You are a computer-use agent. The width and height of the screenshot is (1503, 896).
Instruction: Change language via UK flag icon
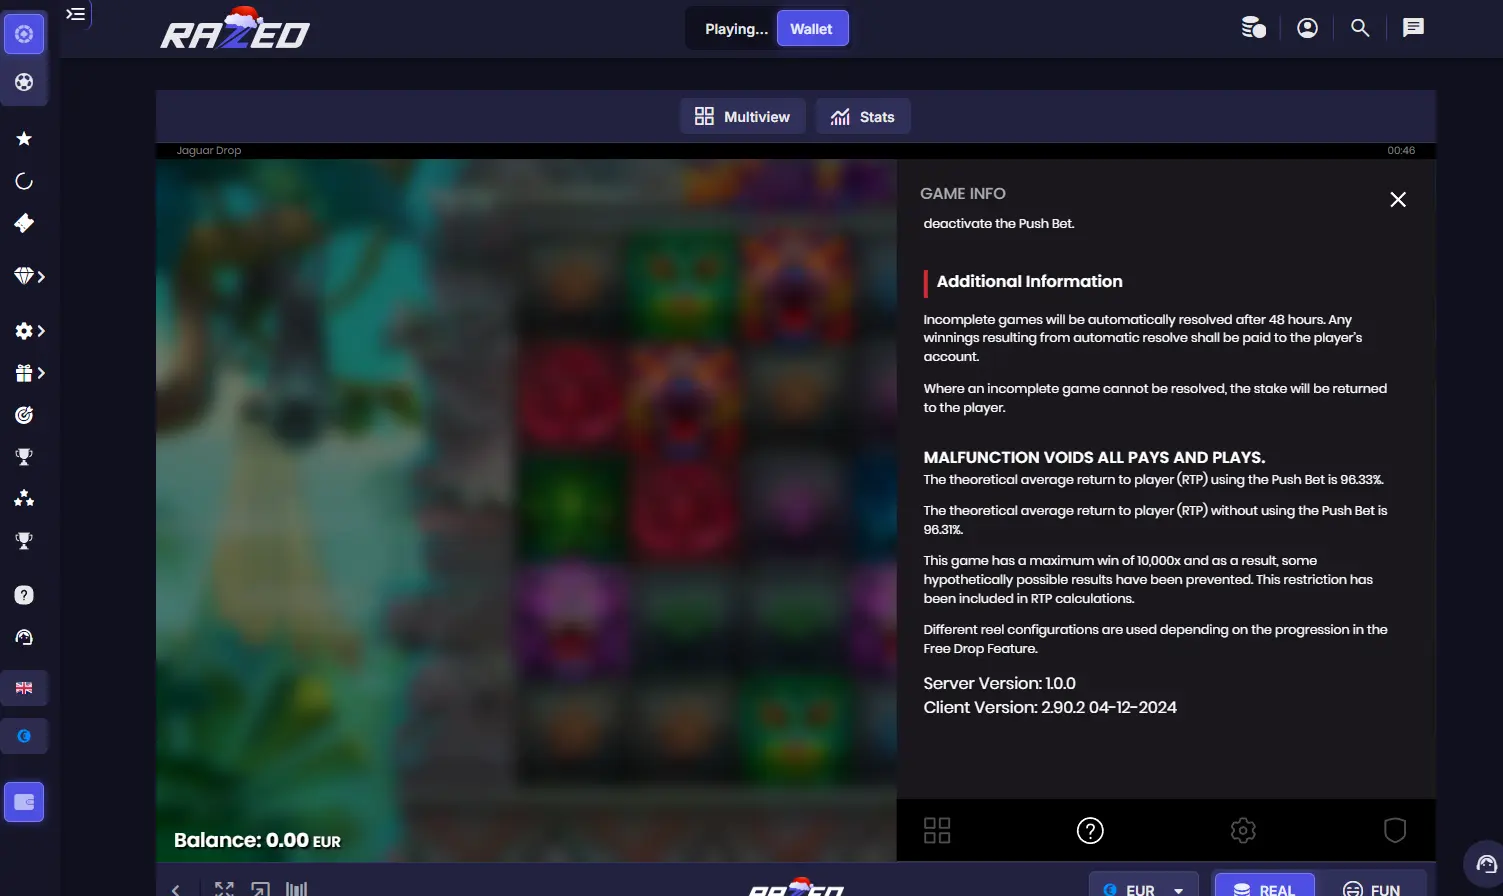coord(24,688)
